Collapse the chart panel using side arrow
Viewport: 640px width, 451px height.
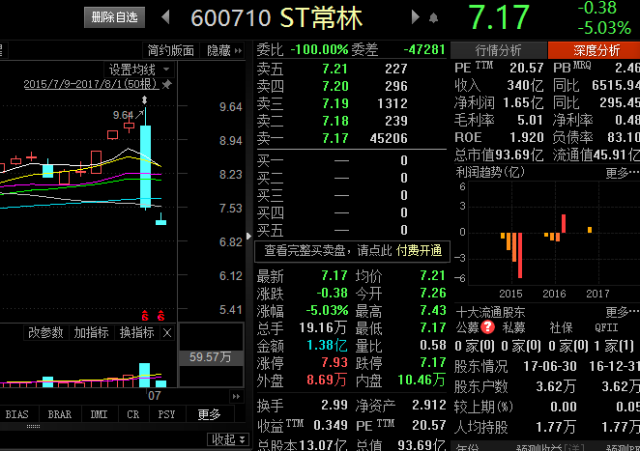point(249,236)
